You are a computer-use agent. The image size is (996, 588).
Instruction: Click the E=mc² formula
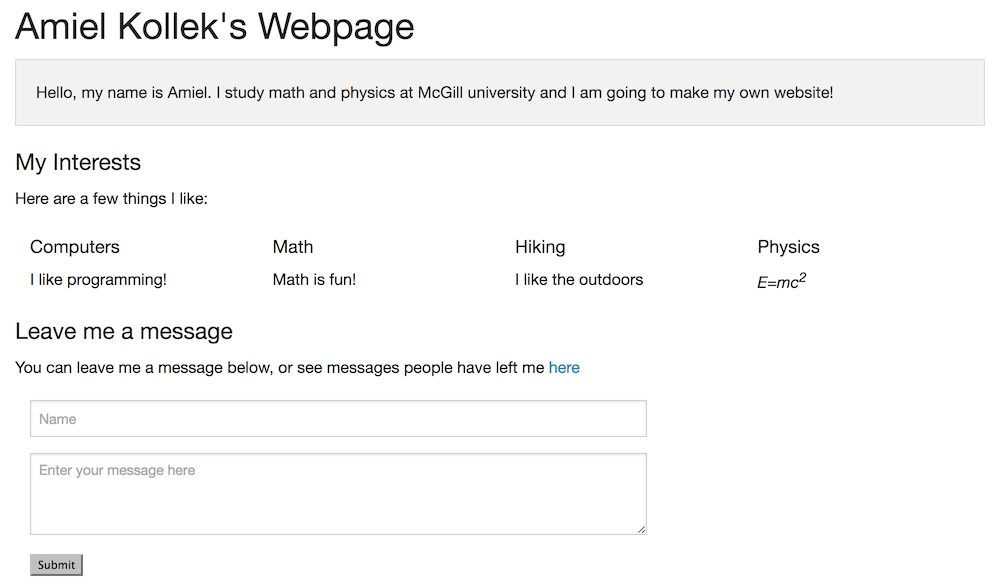[x=781, y=282]
